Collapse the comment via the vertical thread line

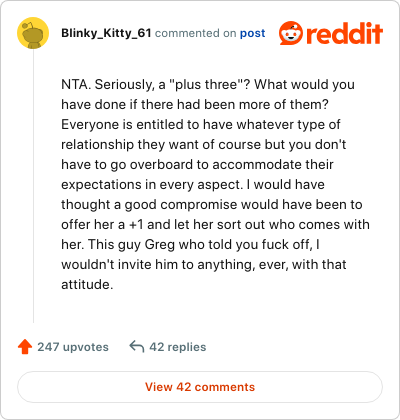point(33,186)
